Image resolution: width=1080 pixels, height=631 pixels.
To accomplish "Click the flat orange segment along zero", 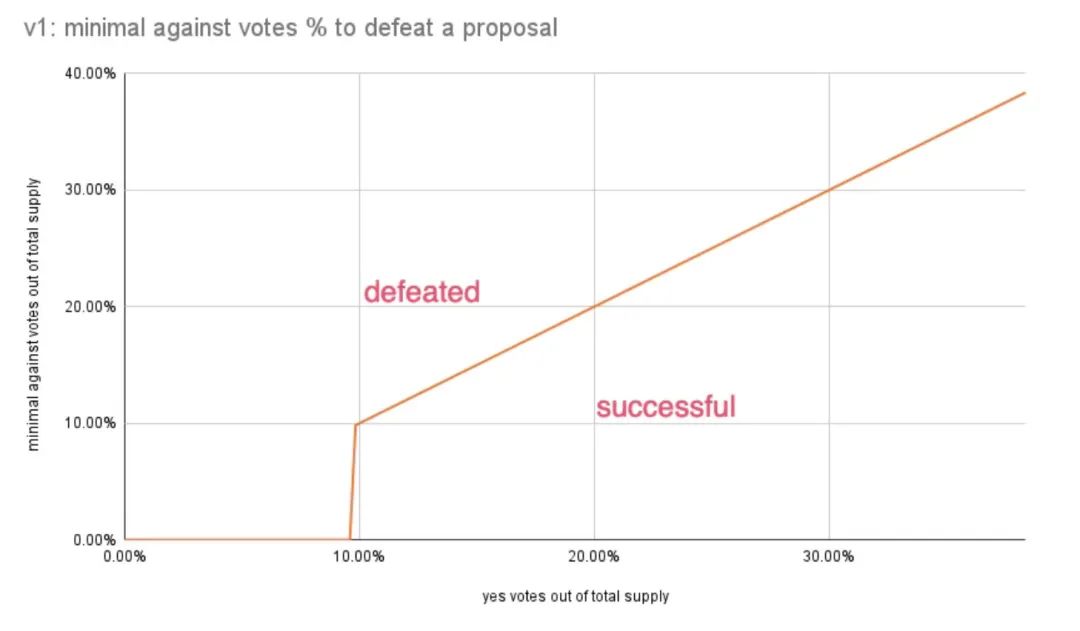I will pos(238,539).
